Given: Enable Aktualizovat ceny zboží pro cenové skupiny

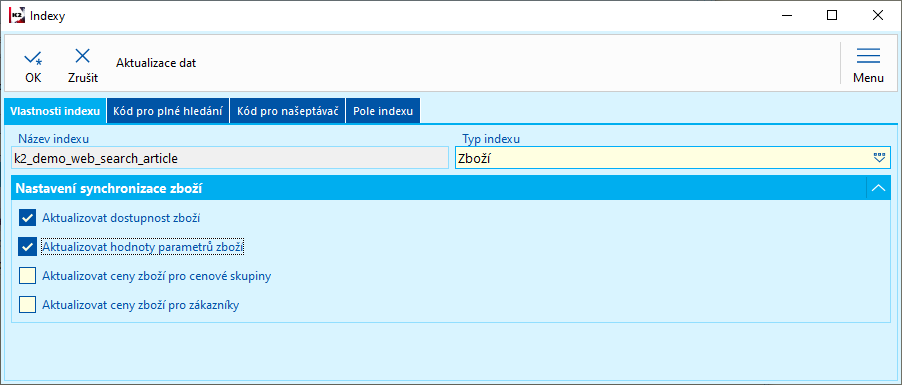Looking at the screenshot, I should [x=28, y=276].
